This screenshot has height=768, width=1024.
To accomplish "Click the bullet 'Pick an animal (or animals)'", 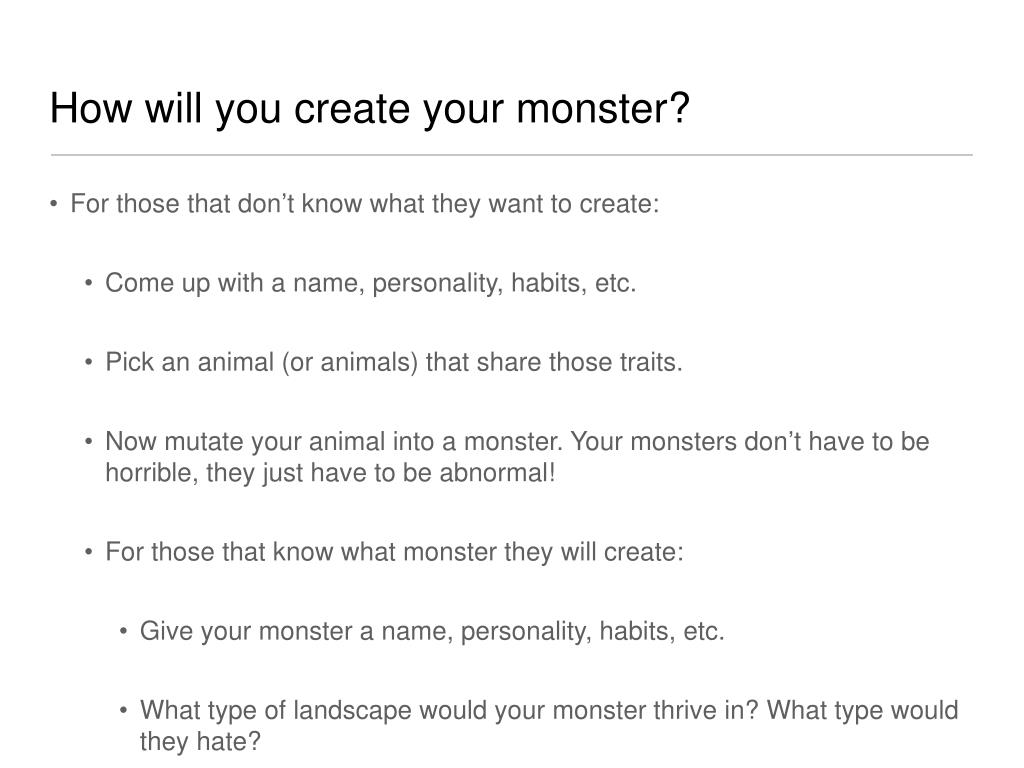I will 261,362.
